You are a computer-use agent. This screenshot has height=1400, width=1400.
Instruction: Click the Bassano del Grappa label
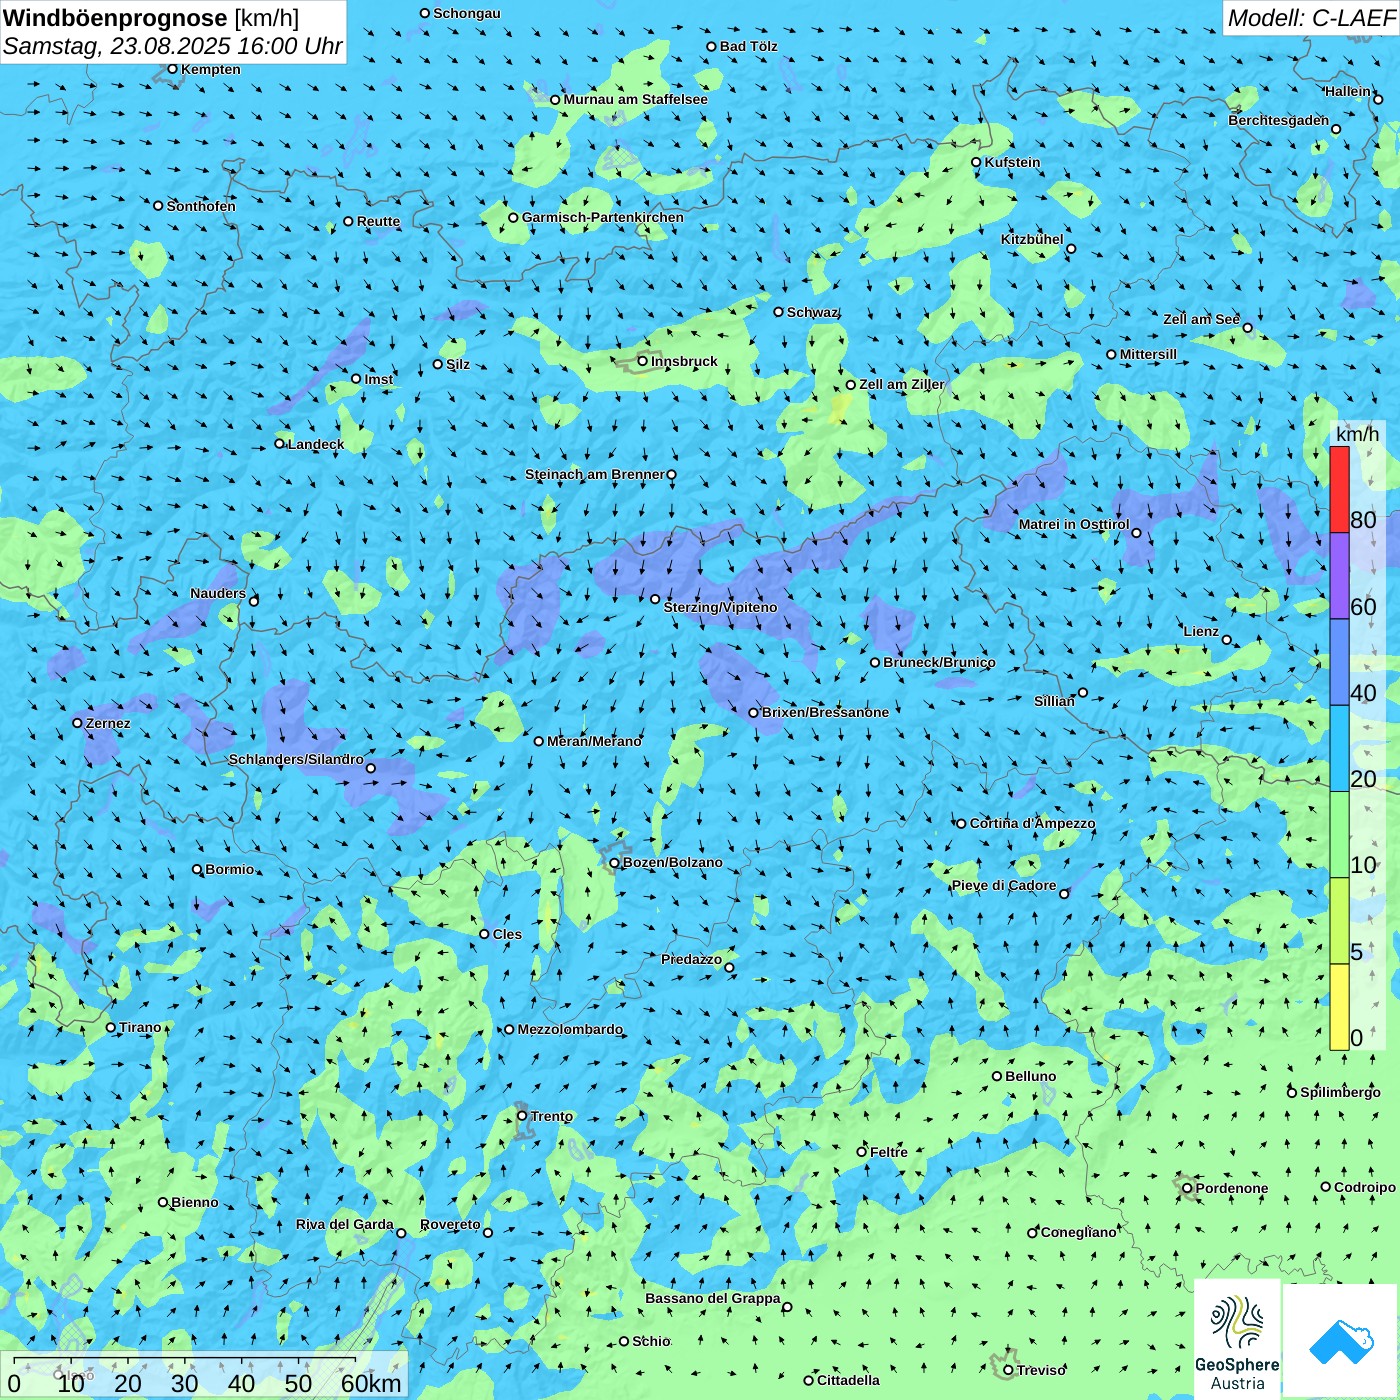[712, 1298]
